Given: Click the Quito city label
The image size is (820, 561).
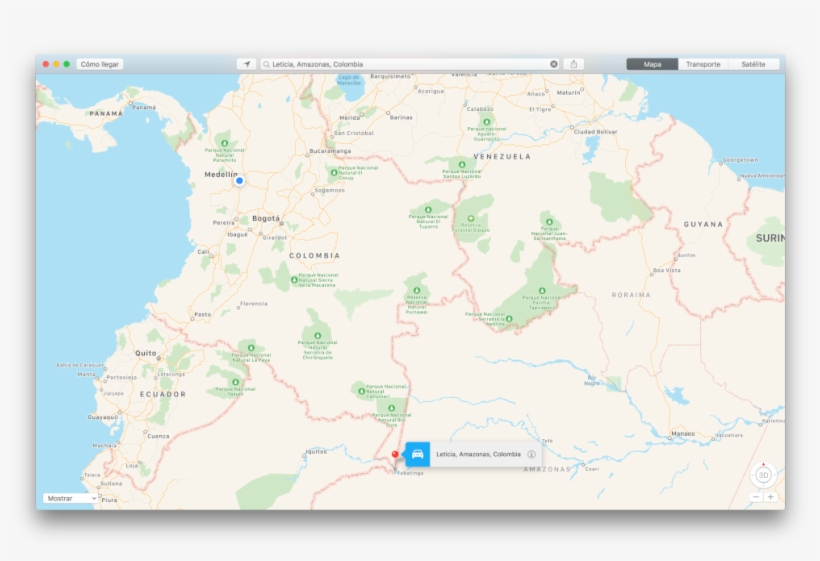Looking at the screenshot, I should click(x=145, y=353).
